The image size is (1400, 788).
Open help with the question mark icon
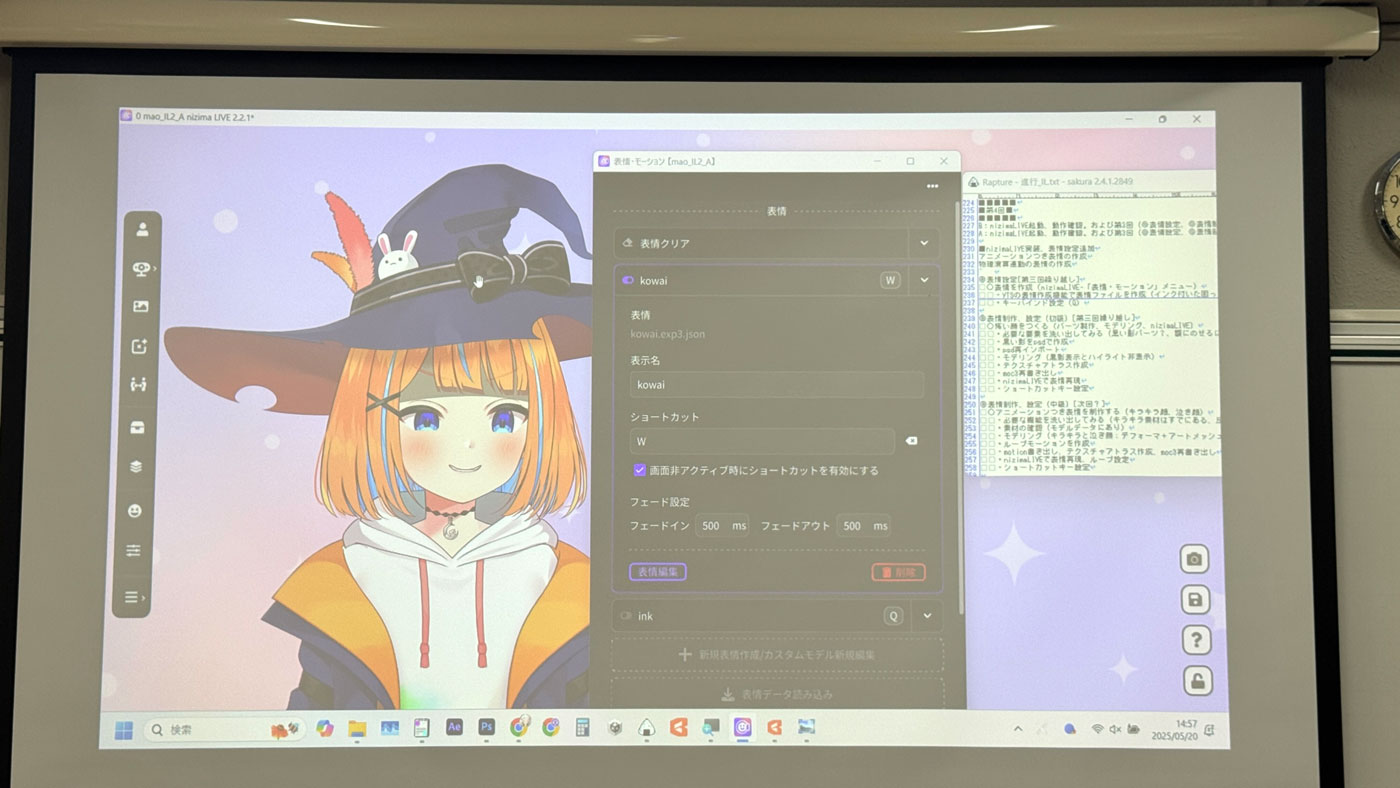(1197, 640)
